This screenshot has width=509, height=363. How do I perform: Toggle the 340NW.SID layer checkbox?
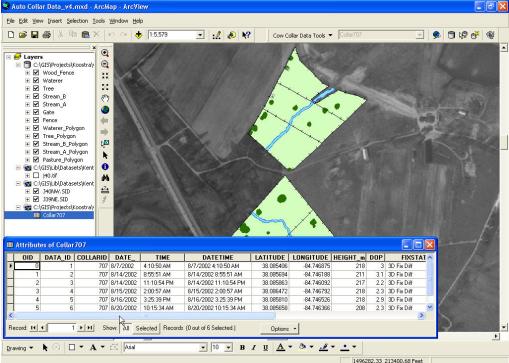click(x=36, y=191)
